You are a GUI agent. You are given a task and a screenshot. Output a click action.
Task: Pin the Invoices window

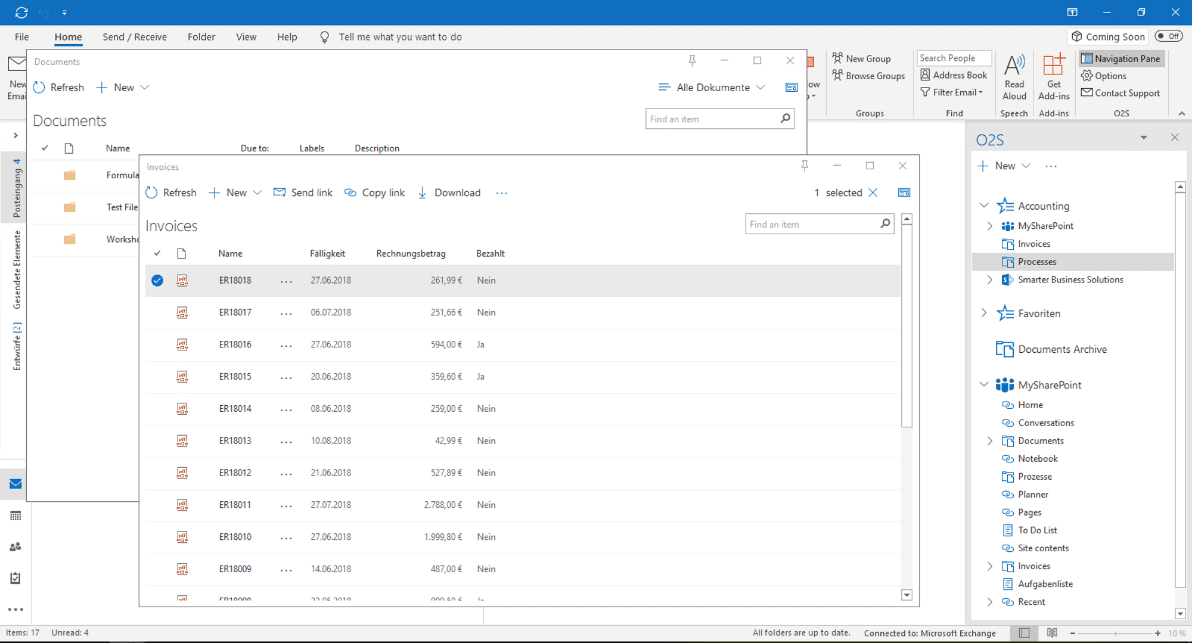tap(804, 166)
